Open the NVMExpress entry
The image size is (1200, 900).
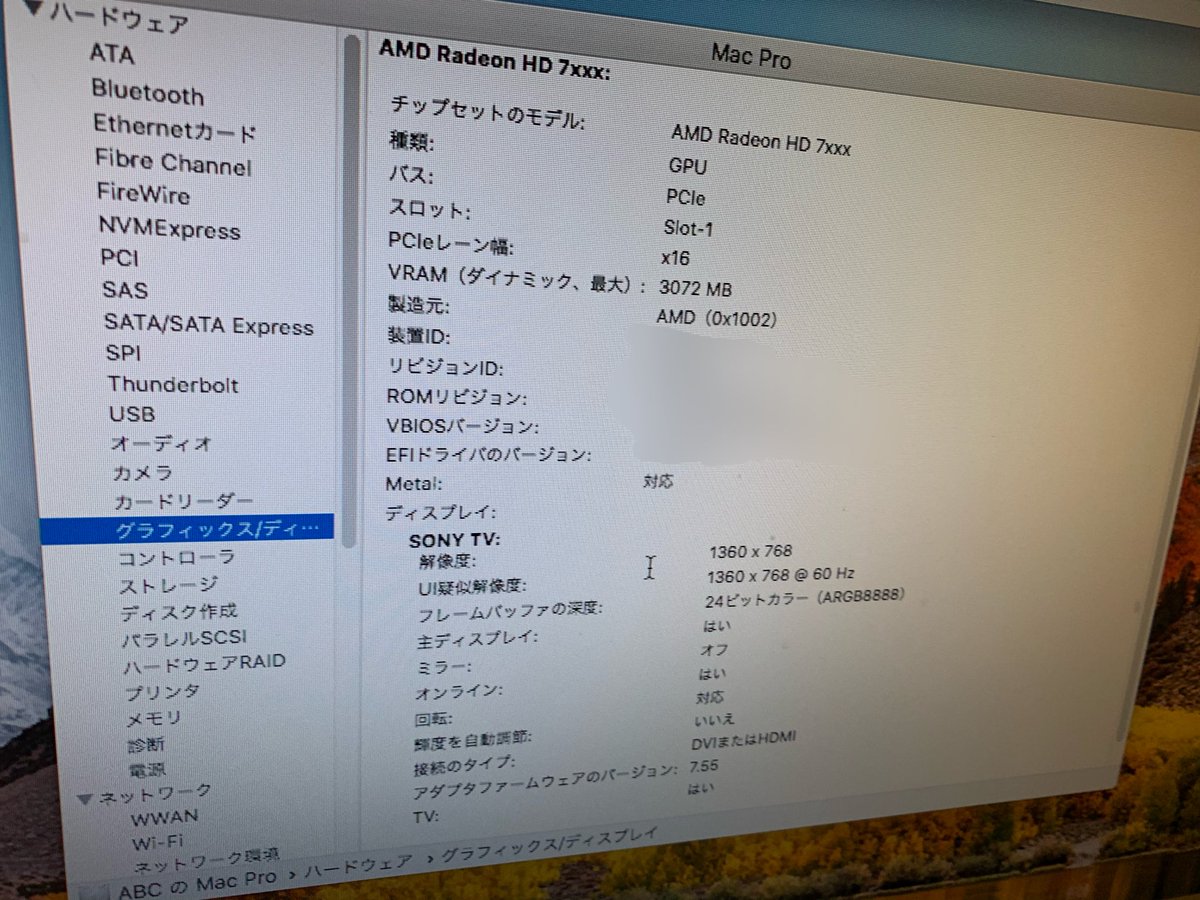169,229
